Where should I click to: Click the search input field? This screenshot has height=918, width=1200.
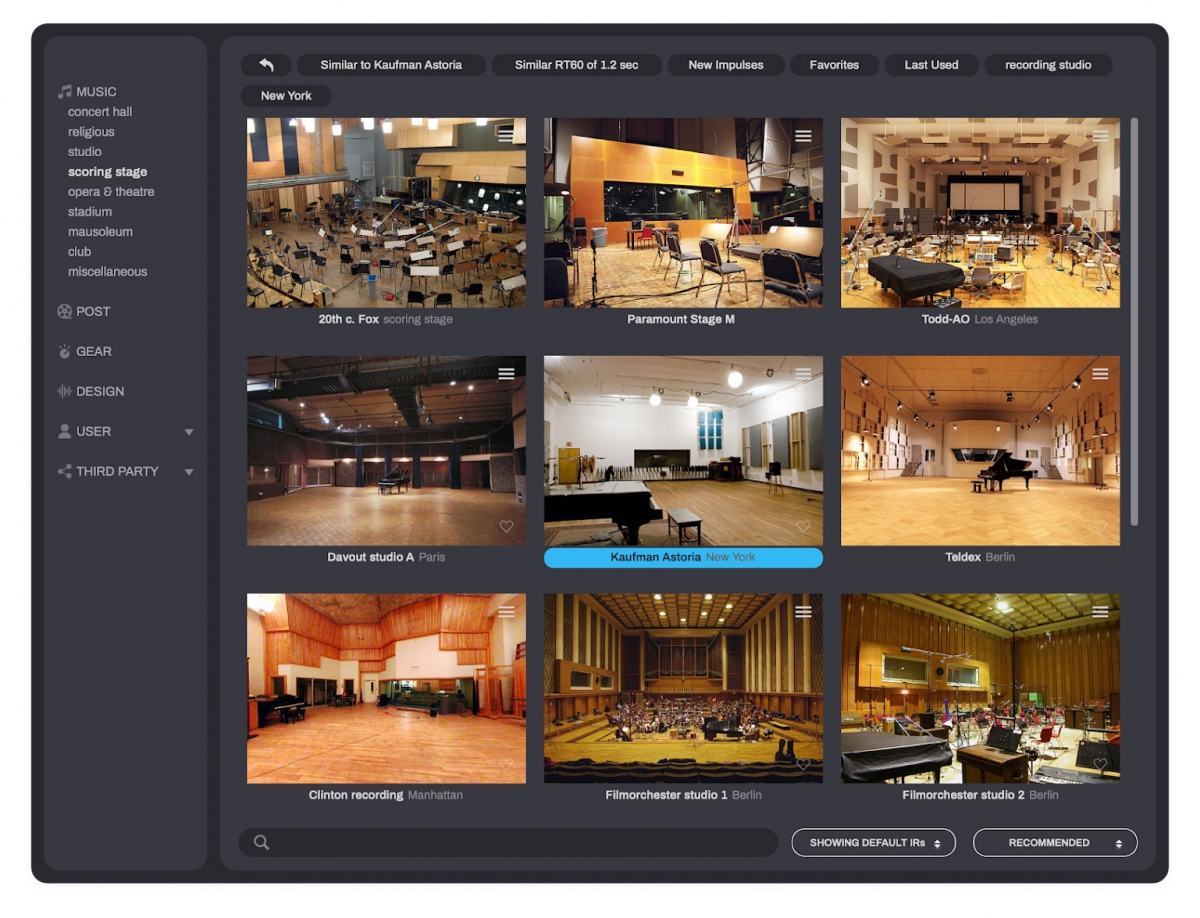click(508, 842)
